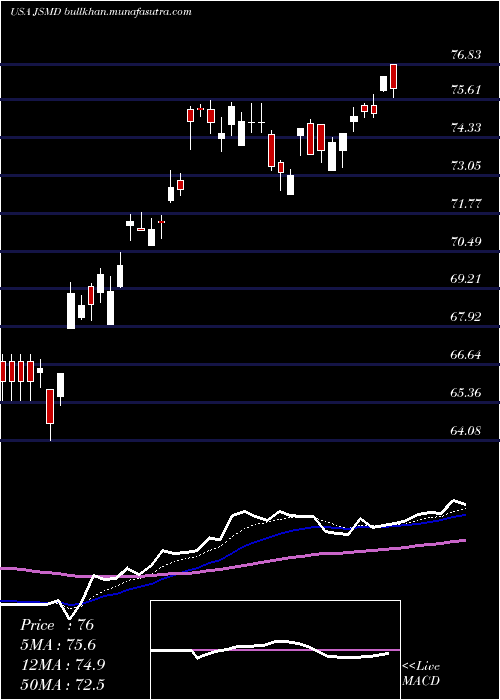Click the 64.08 price axis label

(466, 431)
